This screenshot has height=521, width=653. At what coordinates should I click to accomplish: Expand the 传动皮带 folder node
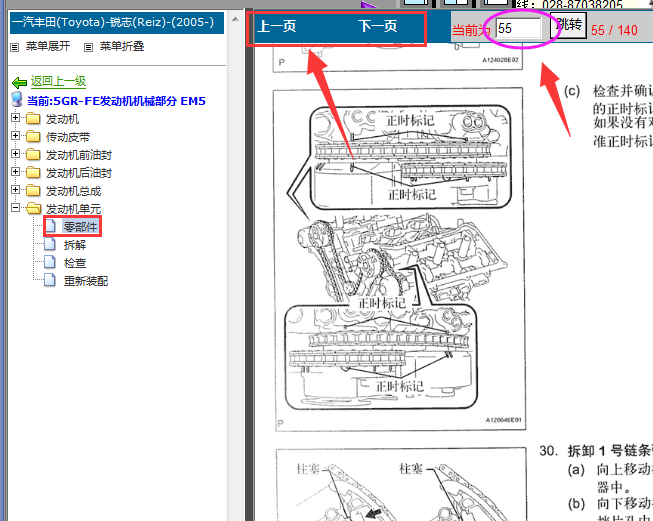[15, 136]
